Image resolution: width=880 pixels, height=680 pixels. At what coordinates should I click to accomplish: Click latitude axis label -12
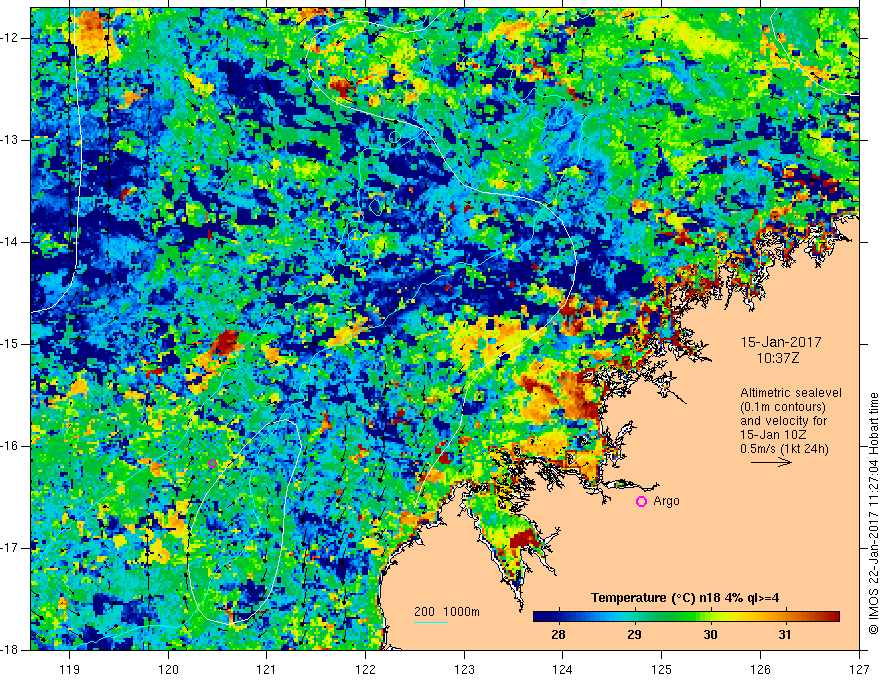point(11,38)
